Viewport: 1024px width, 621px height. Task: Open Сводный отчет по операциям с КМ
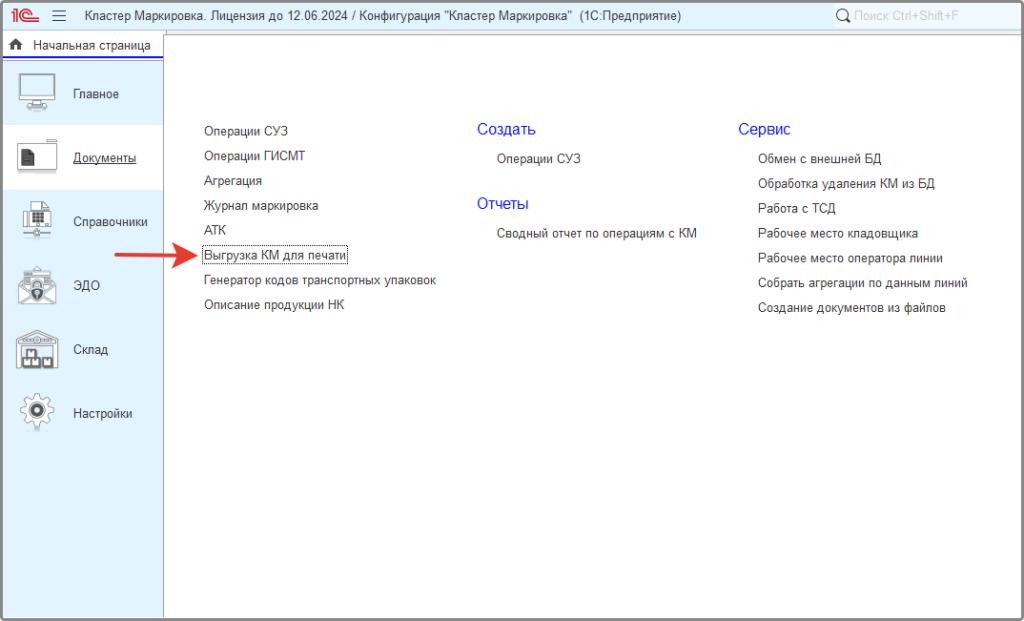click(596, 233)
